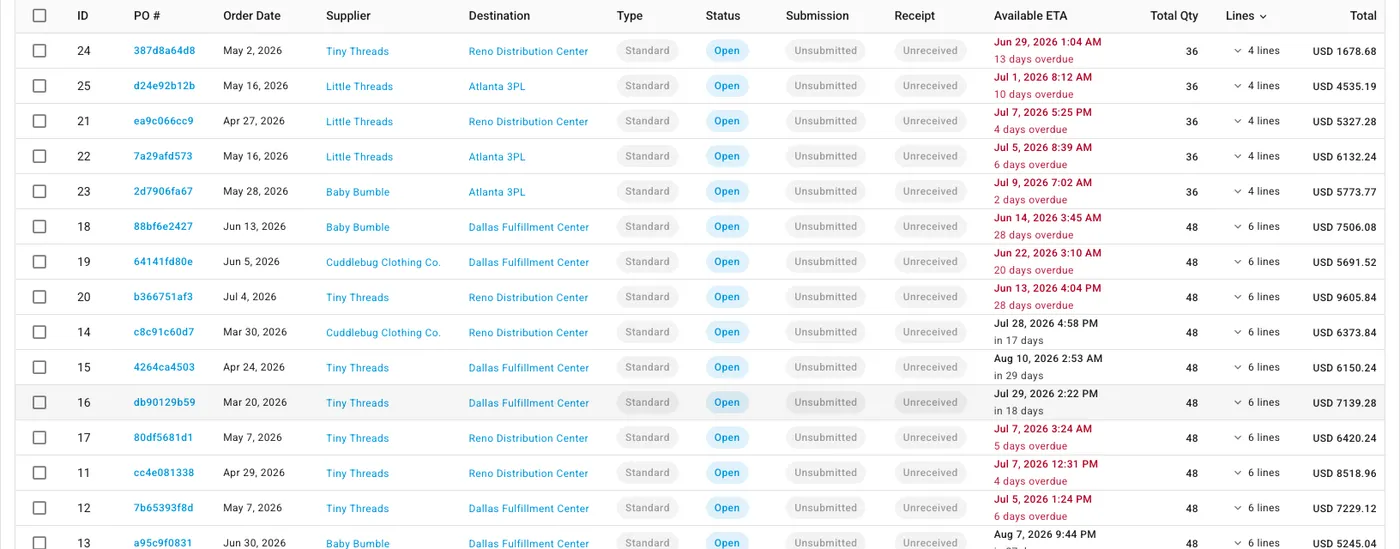Expand 6 lines for PO c8c91c60d7
The width and height of the screenshot is (1400, 549).
tap(1256, 332)
